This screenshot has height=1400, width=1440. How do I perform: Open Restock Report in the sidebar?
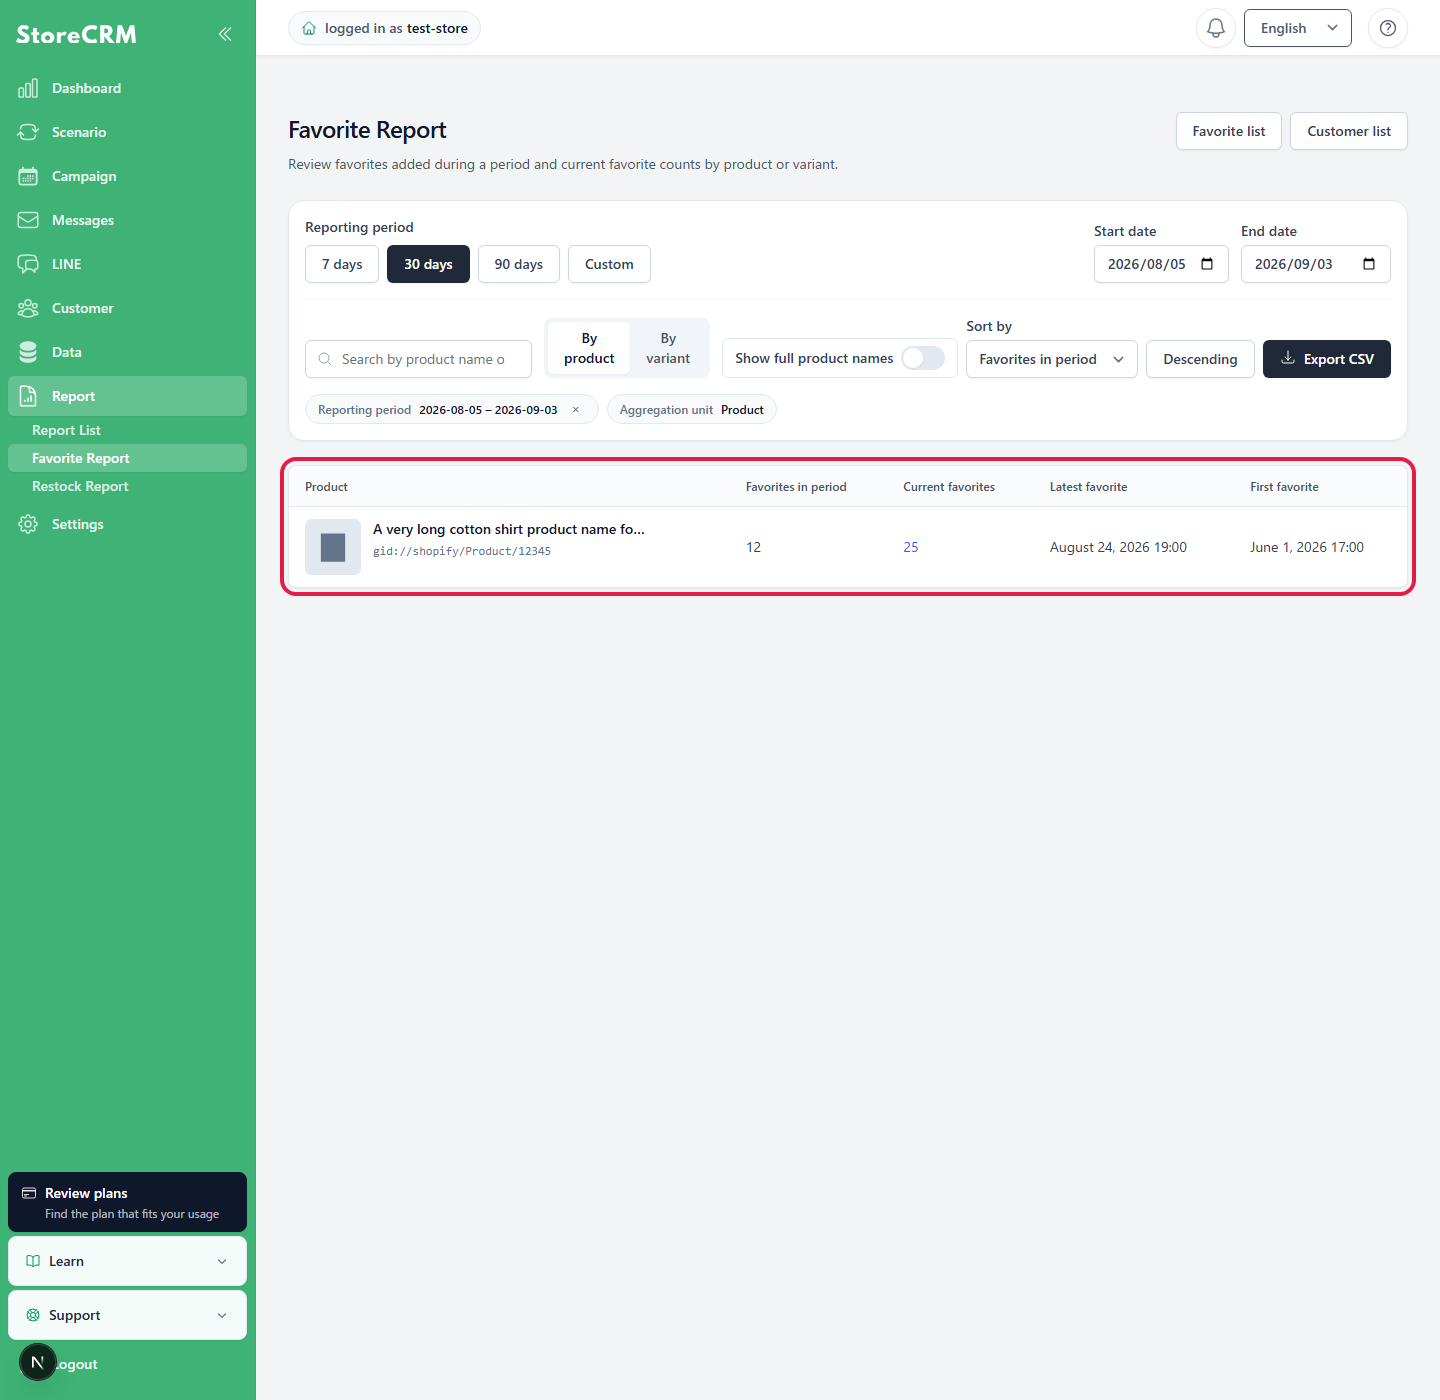coord(127,486)
